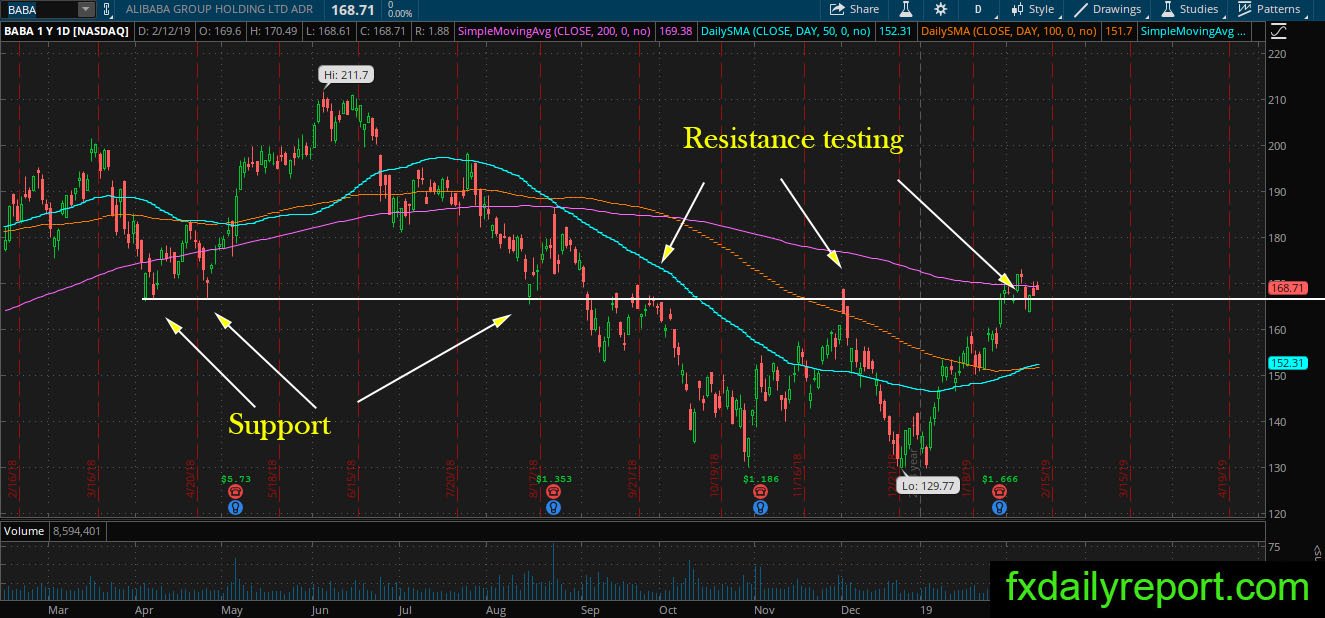
Task: Open chart settings gear icon
Action: tap(941, 9)
